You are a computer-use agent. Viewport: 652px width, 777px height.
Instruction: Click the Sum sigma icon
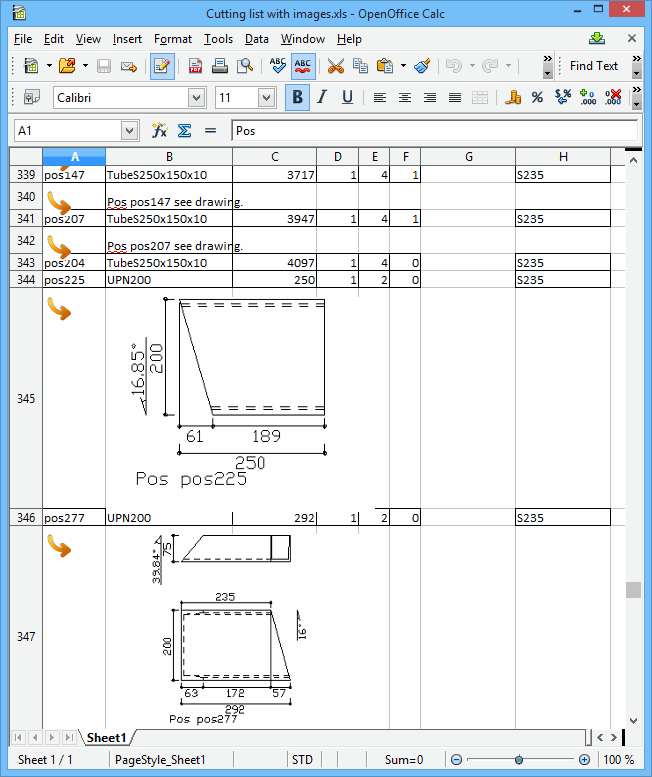(184, 131)
